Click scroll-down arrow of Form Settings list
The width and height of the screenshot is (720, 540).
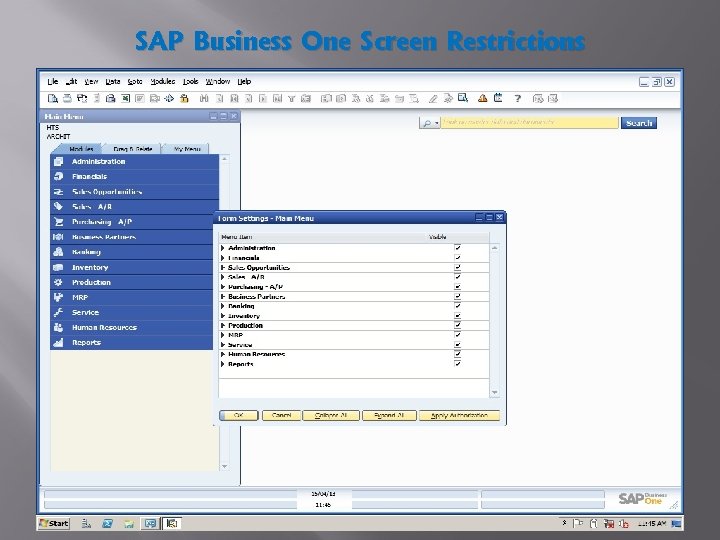coord(495,392)
